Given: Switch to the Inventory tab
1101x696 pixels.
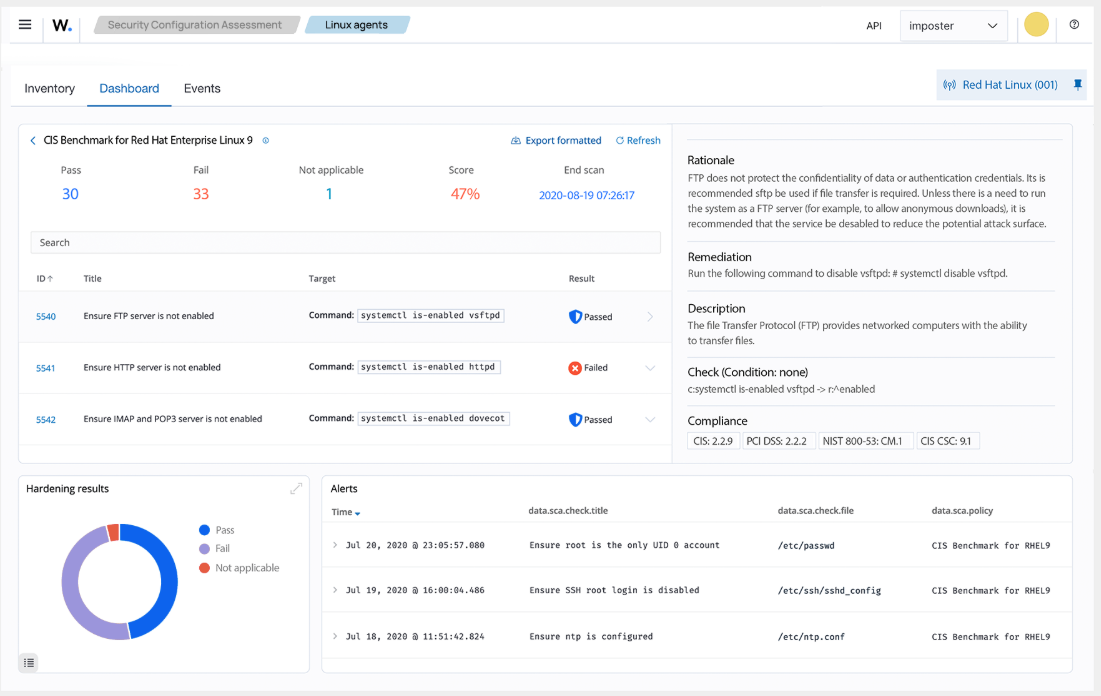Looking at the screenshot, I should (x=49, y=88).
